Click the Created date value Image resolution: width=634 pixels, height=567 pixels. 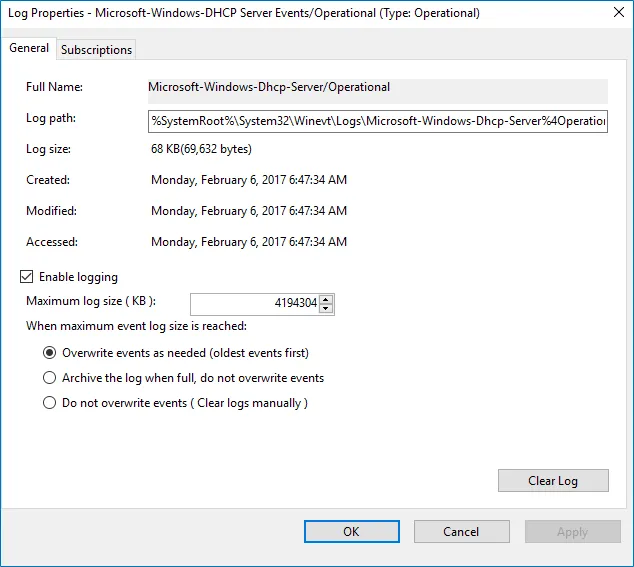249,180
